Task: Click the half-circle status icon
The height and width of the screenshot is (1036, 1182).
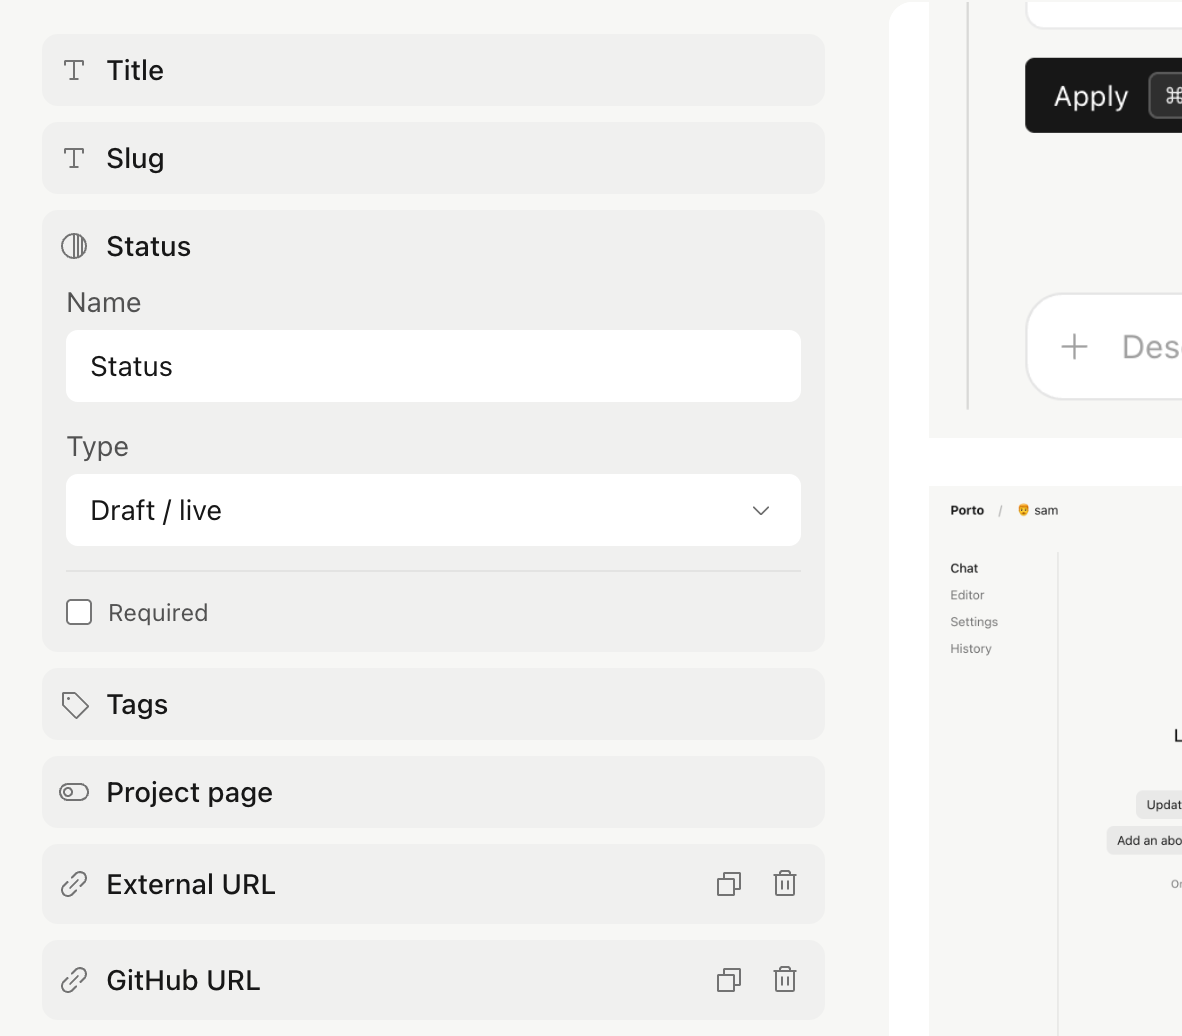Action: pos(74,246)
